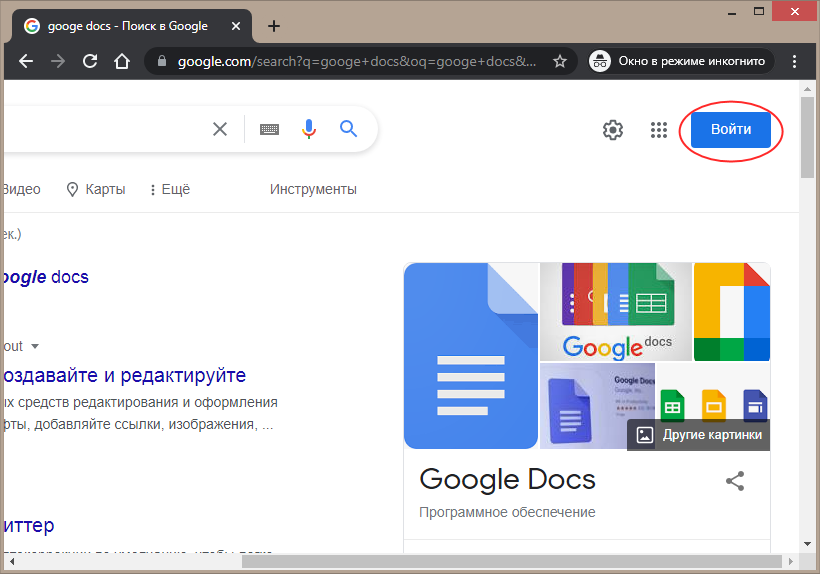
Task: Minimize the Chrome window
Action: coord(732,12)
